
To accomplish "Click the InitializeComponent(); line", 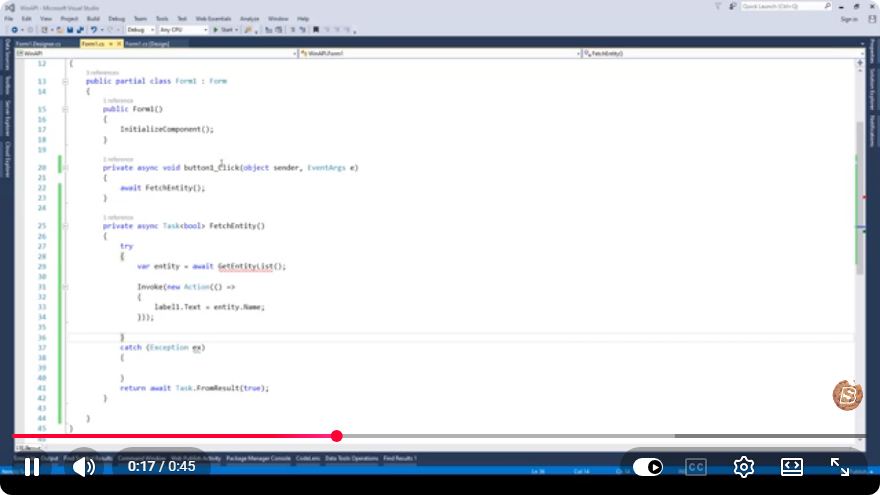I will pos(167,129).
